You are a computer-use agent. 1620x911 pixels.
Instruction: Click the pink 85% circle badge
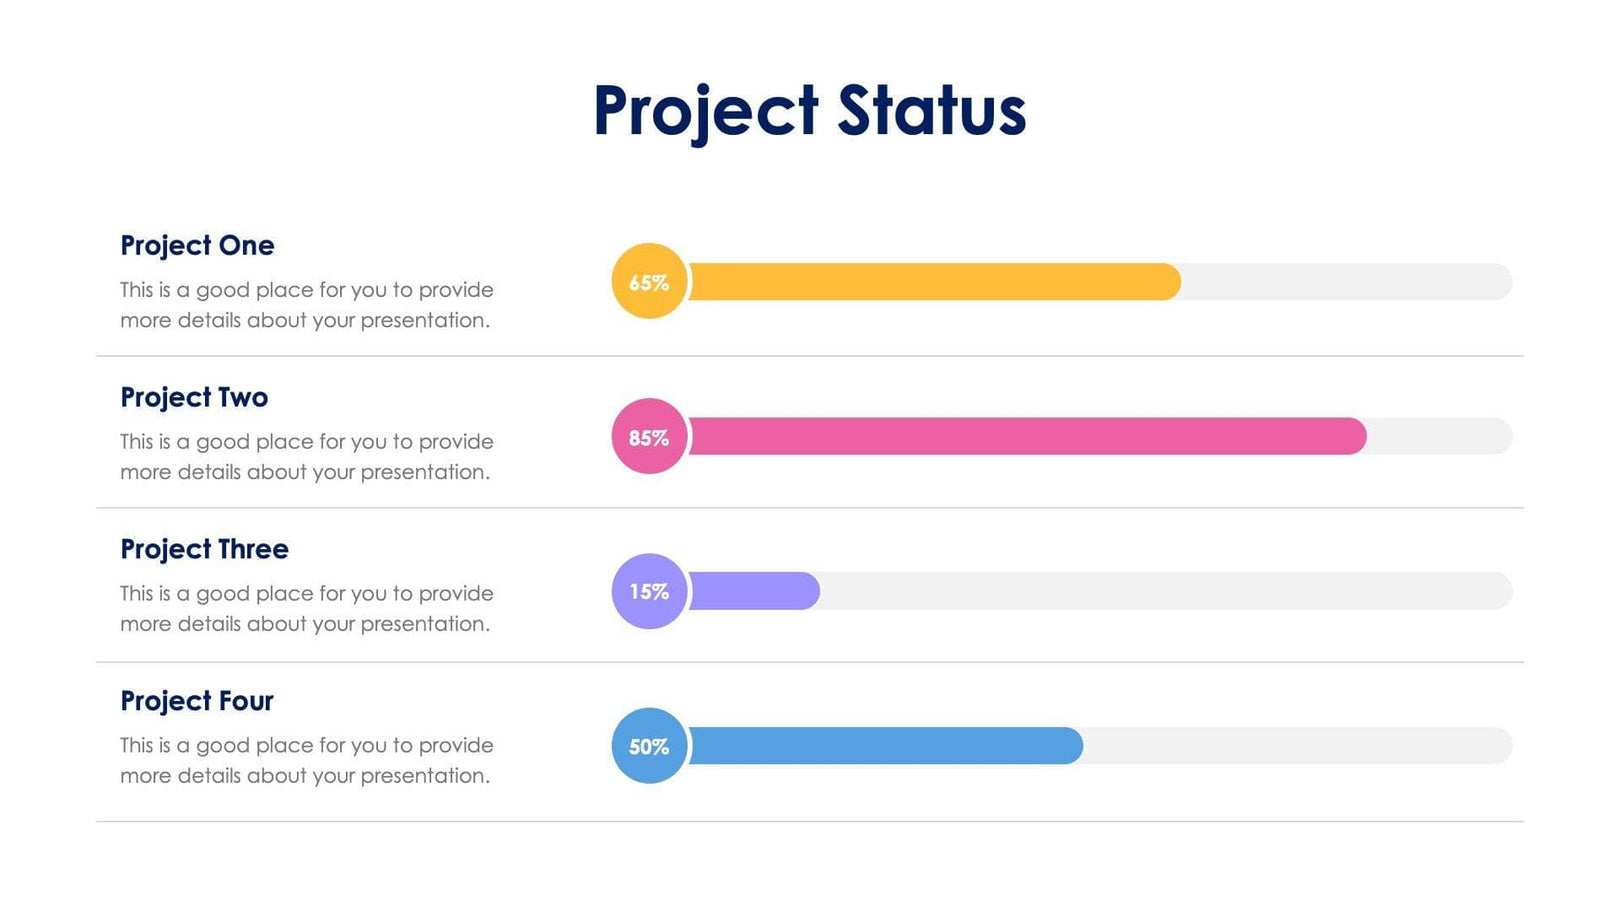649,437
